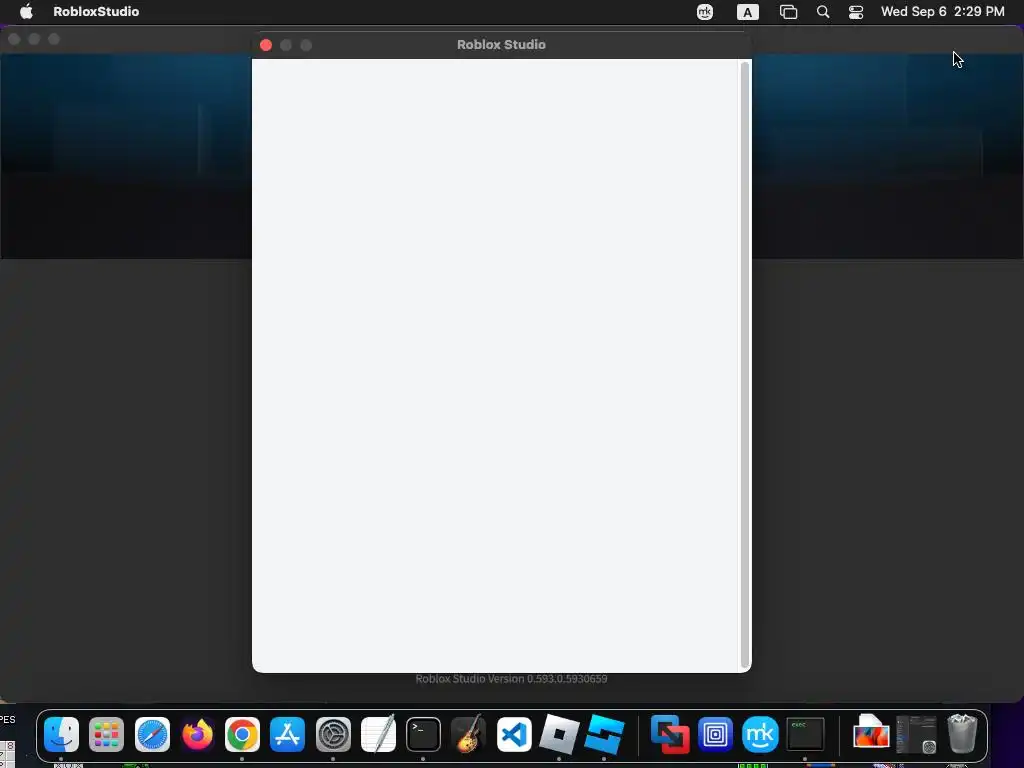
Task: Close the Roblox Studio dialog window
Action: (x=266, y=45)
